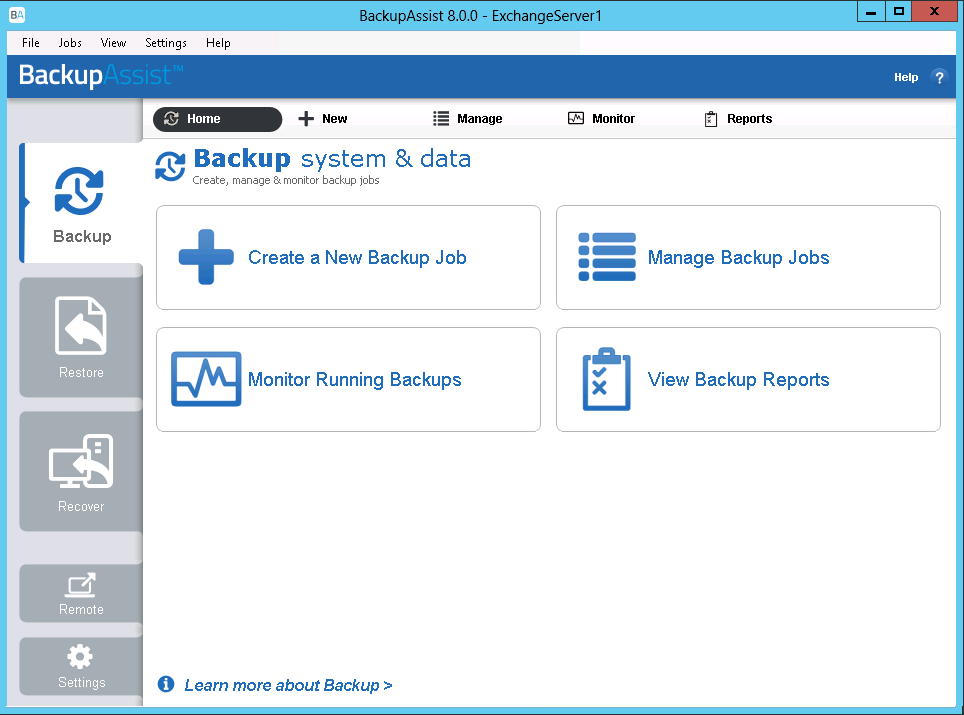The height and width of the screenshot is (715, 964).
Task: Switch to the Home tab
Action: tap(218, 119)
